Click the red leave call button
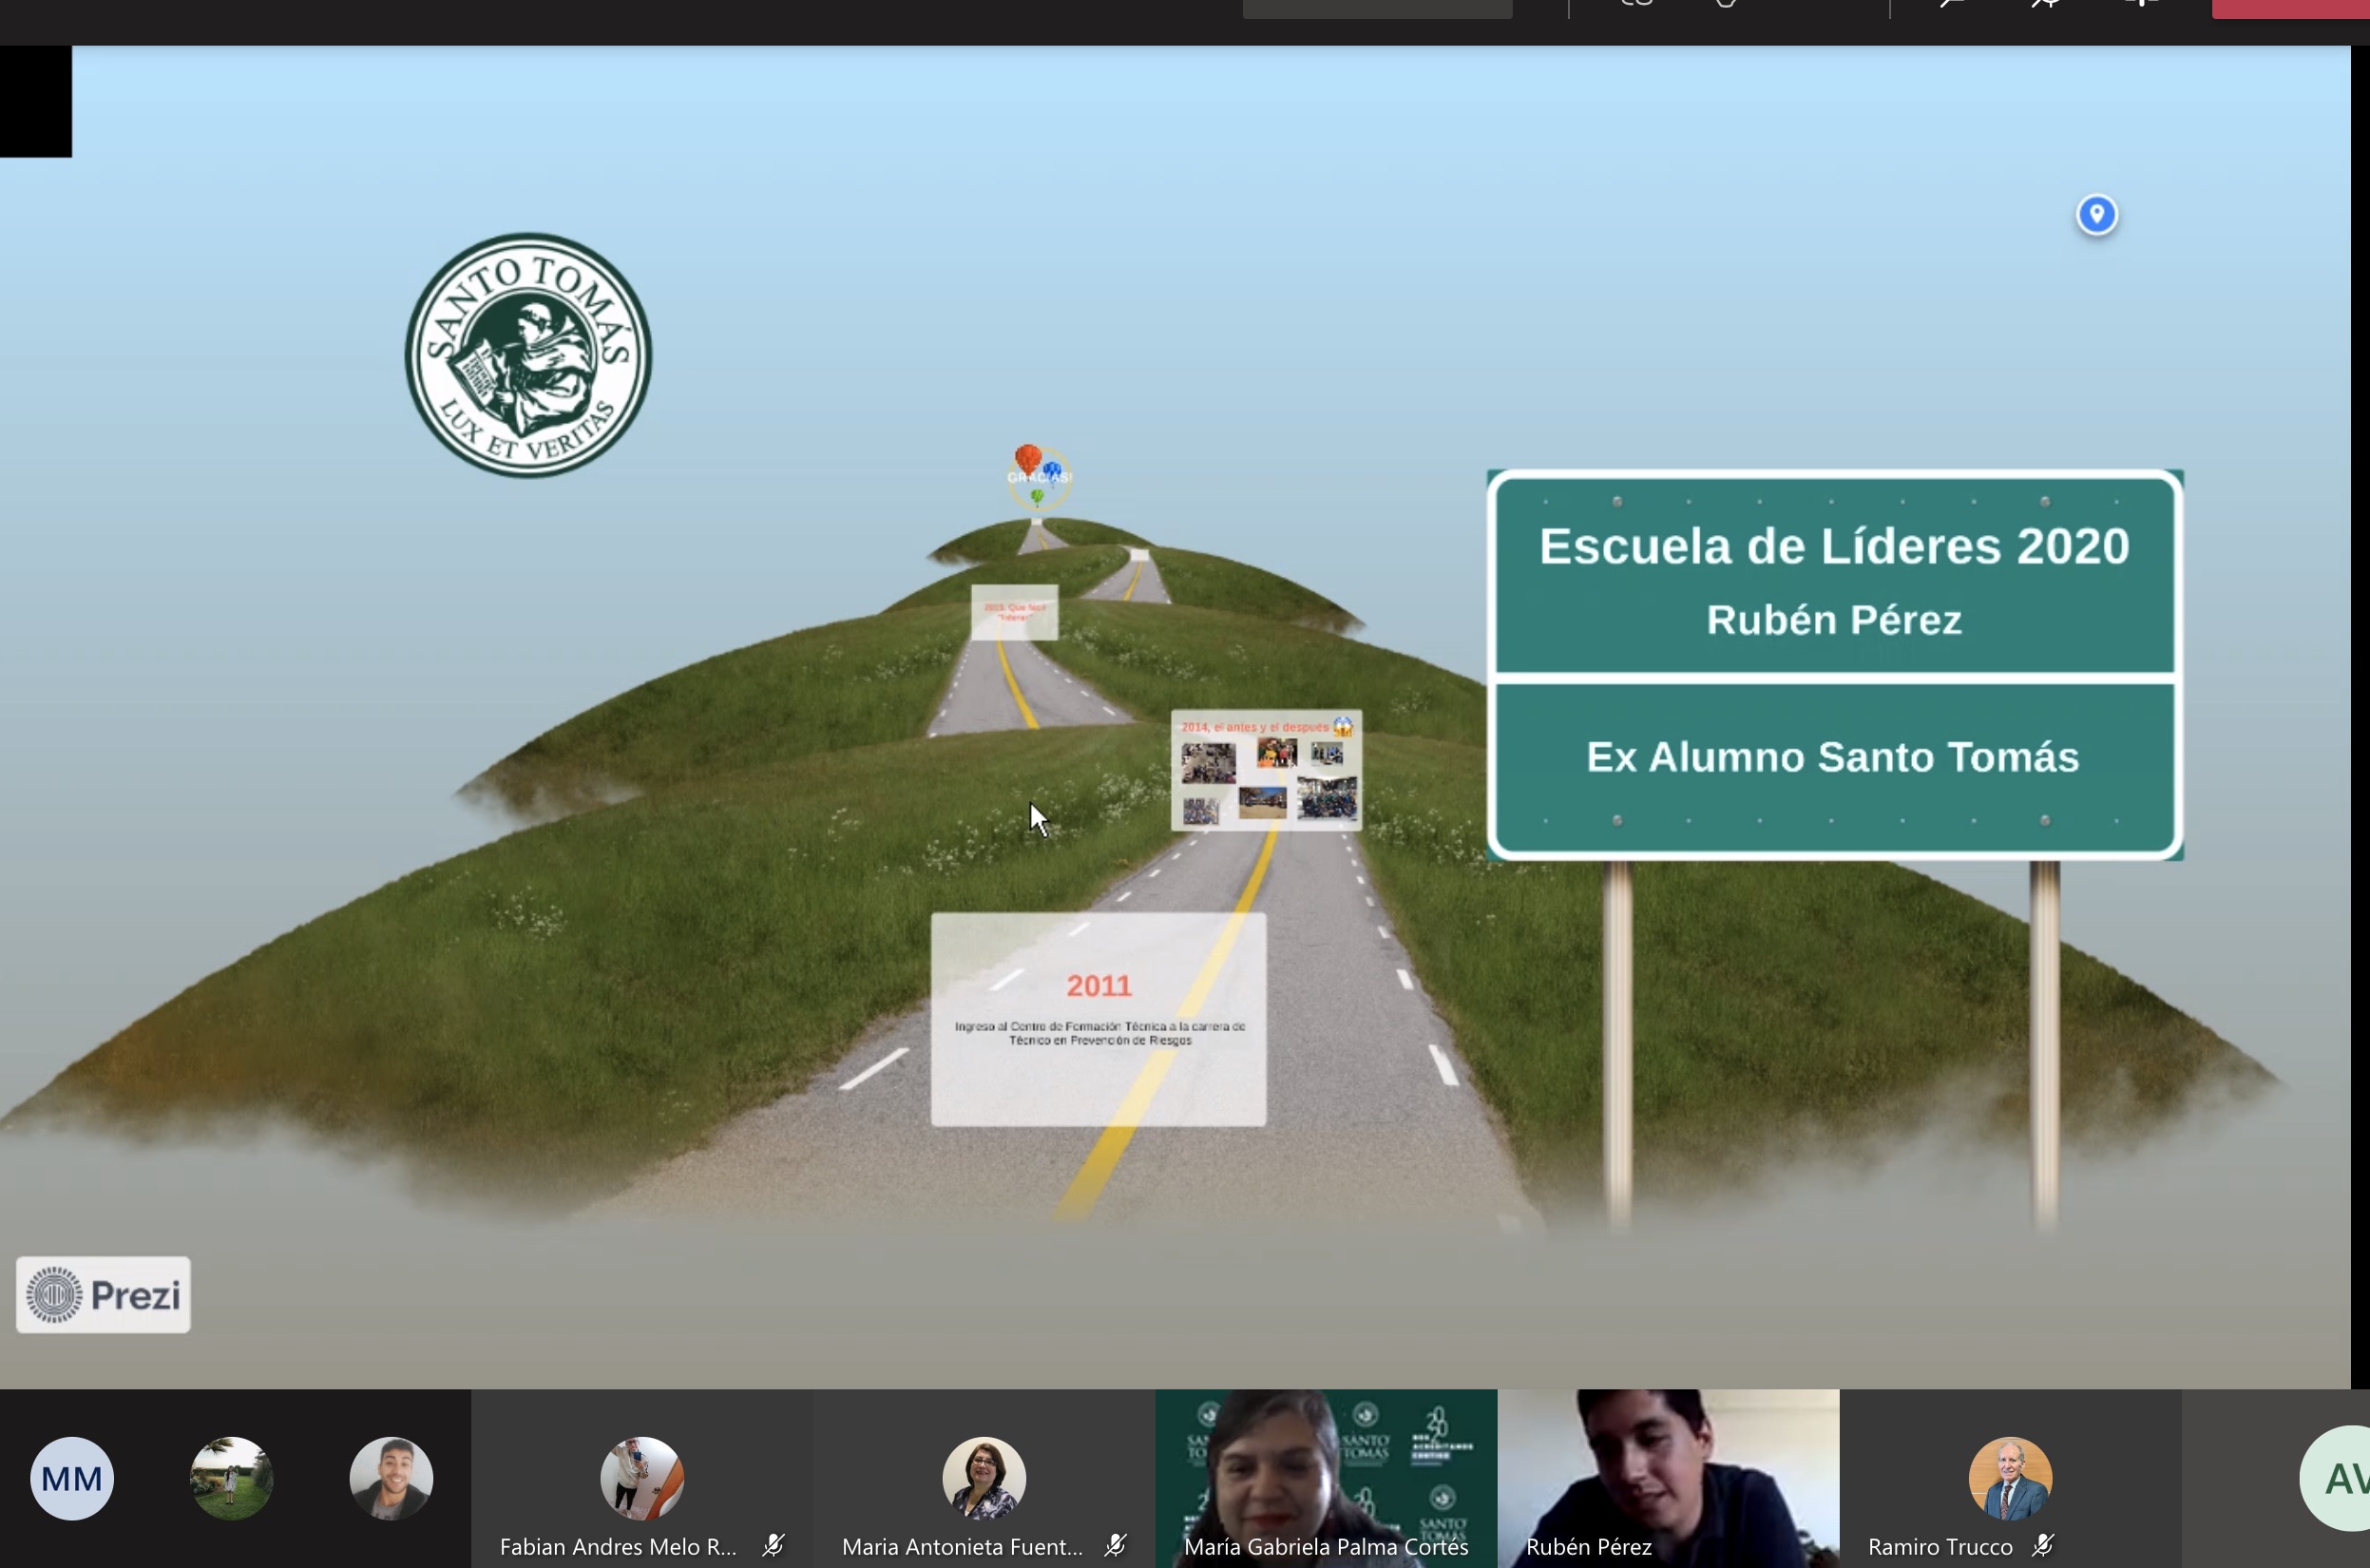This screenshot has width=2370, height=1568. pyautogui.click(x=2290, y=8)
